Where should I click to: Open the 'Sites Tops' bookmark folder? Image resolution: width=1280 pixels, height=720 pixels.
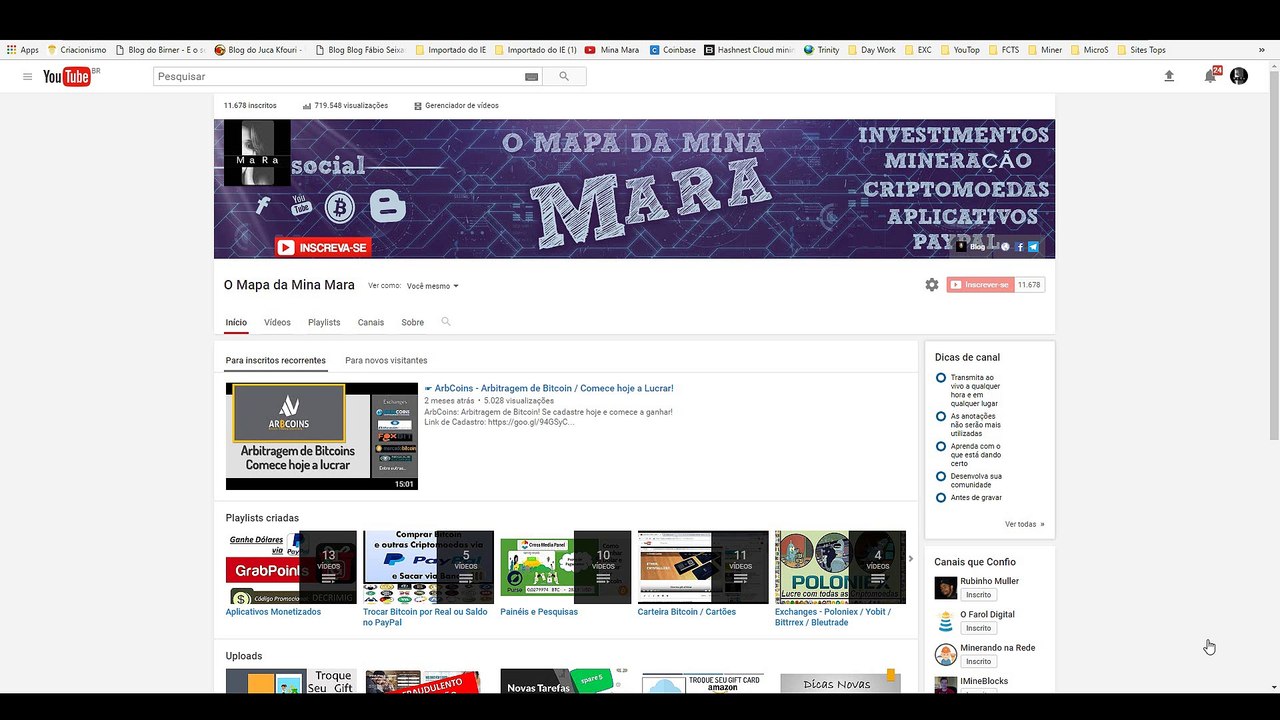coord(1140,50)
